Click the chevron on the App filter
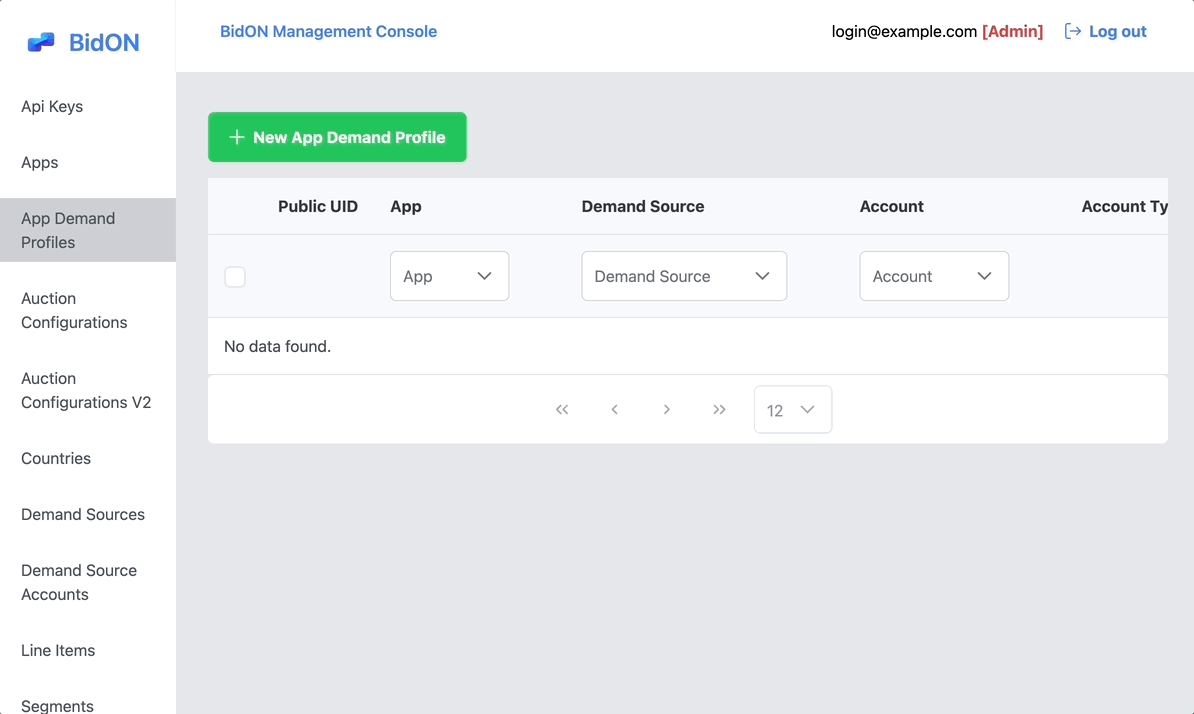The width and height of the screenshot is (1194, 714). 486,276
